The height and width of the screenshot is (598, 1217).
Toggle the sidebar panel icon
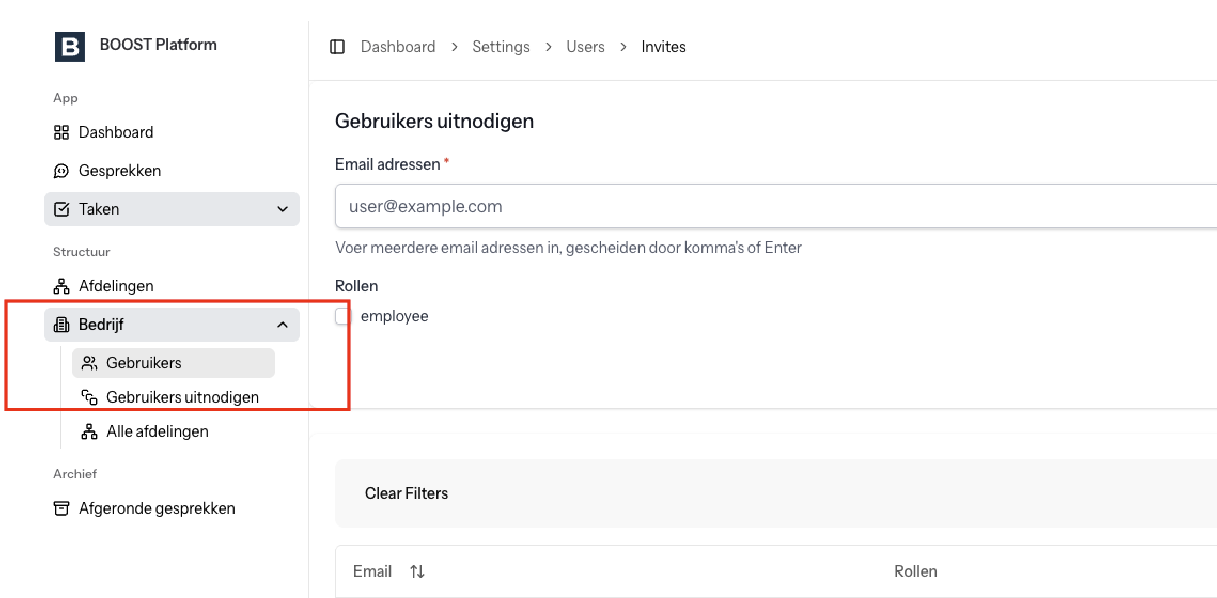click(x=337, y=47)
